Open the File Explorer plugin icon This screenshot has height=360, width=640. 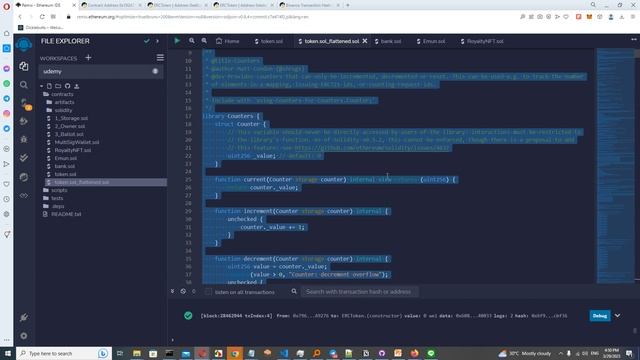click(x=24, y=66)
